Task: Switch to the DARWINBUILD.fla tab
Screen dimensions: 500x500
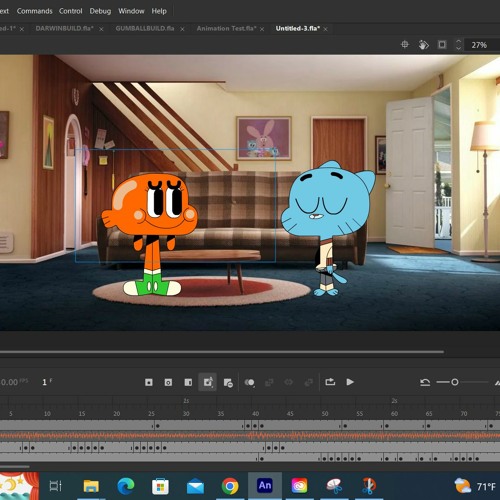Action: click(x=64, y=29)
